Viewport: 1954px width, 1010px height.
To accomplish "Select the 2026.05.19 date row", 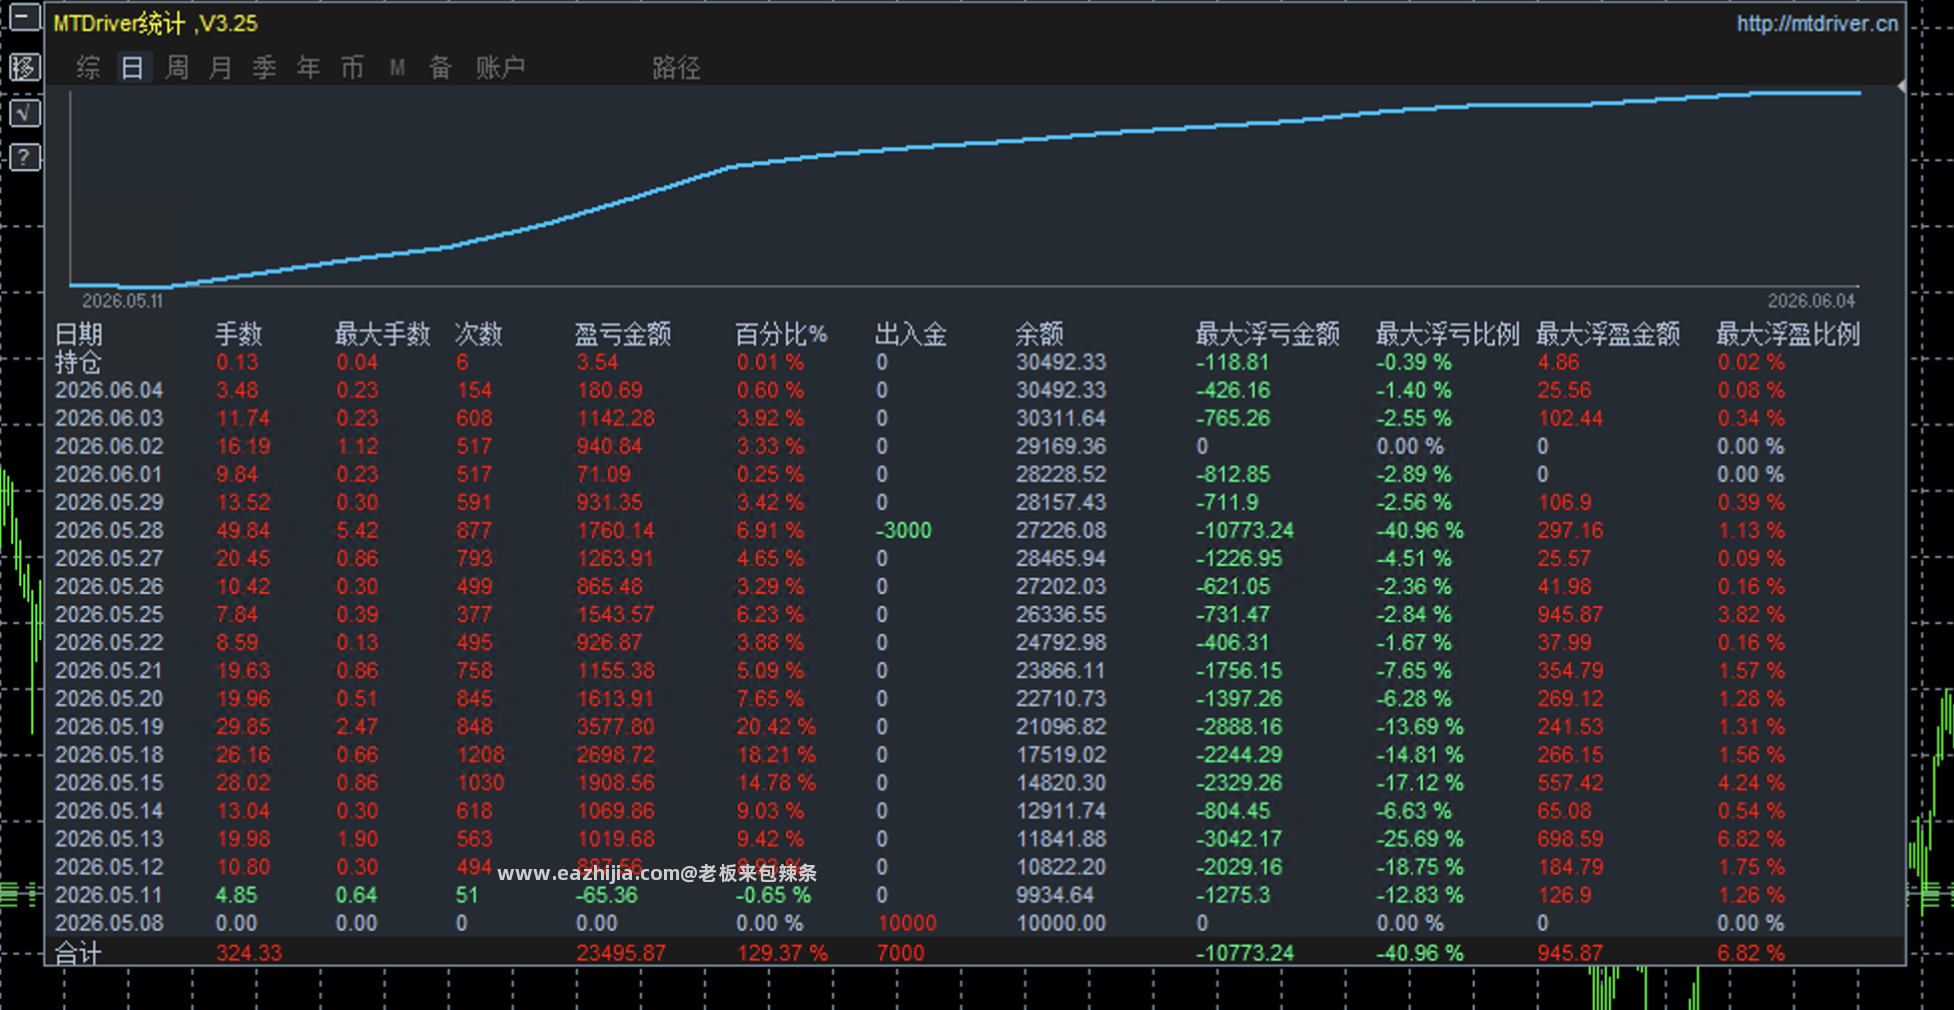I will 109,727.
